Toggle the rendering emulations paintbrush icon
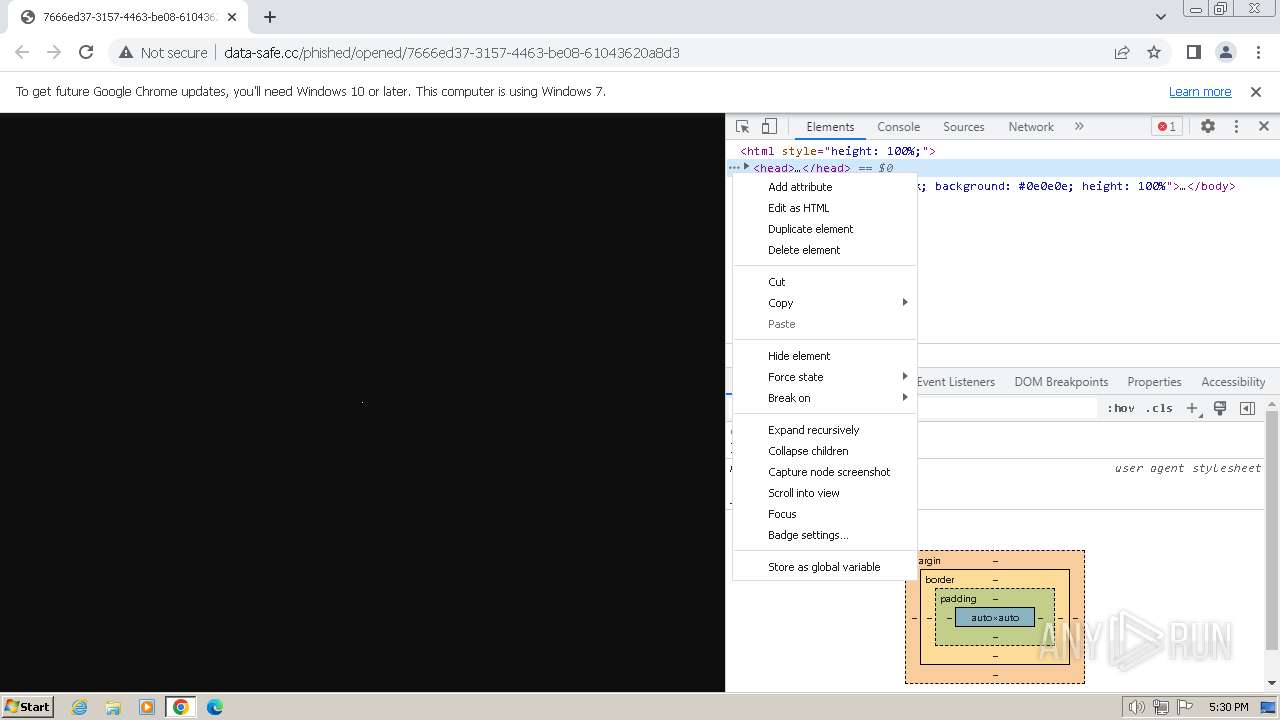Screen dimensions: 1280x720 [x=1220, y=408]
